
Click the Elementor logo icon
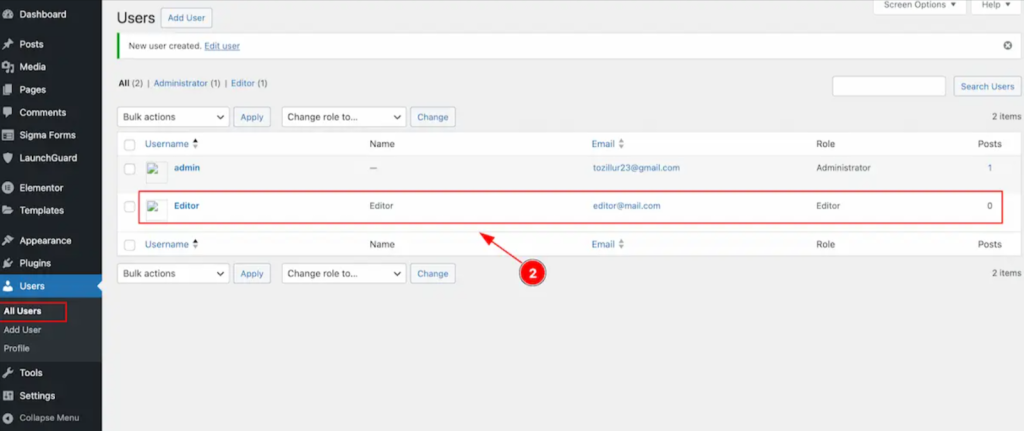pyautogui.click(x=8, y=188)
